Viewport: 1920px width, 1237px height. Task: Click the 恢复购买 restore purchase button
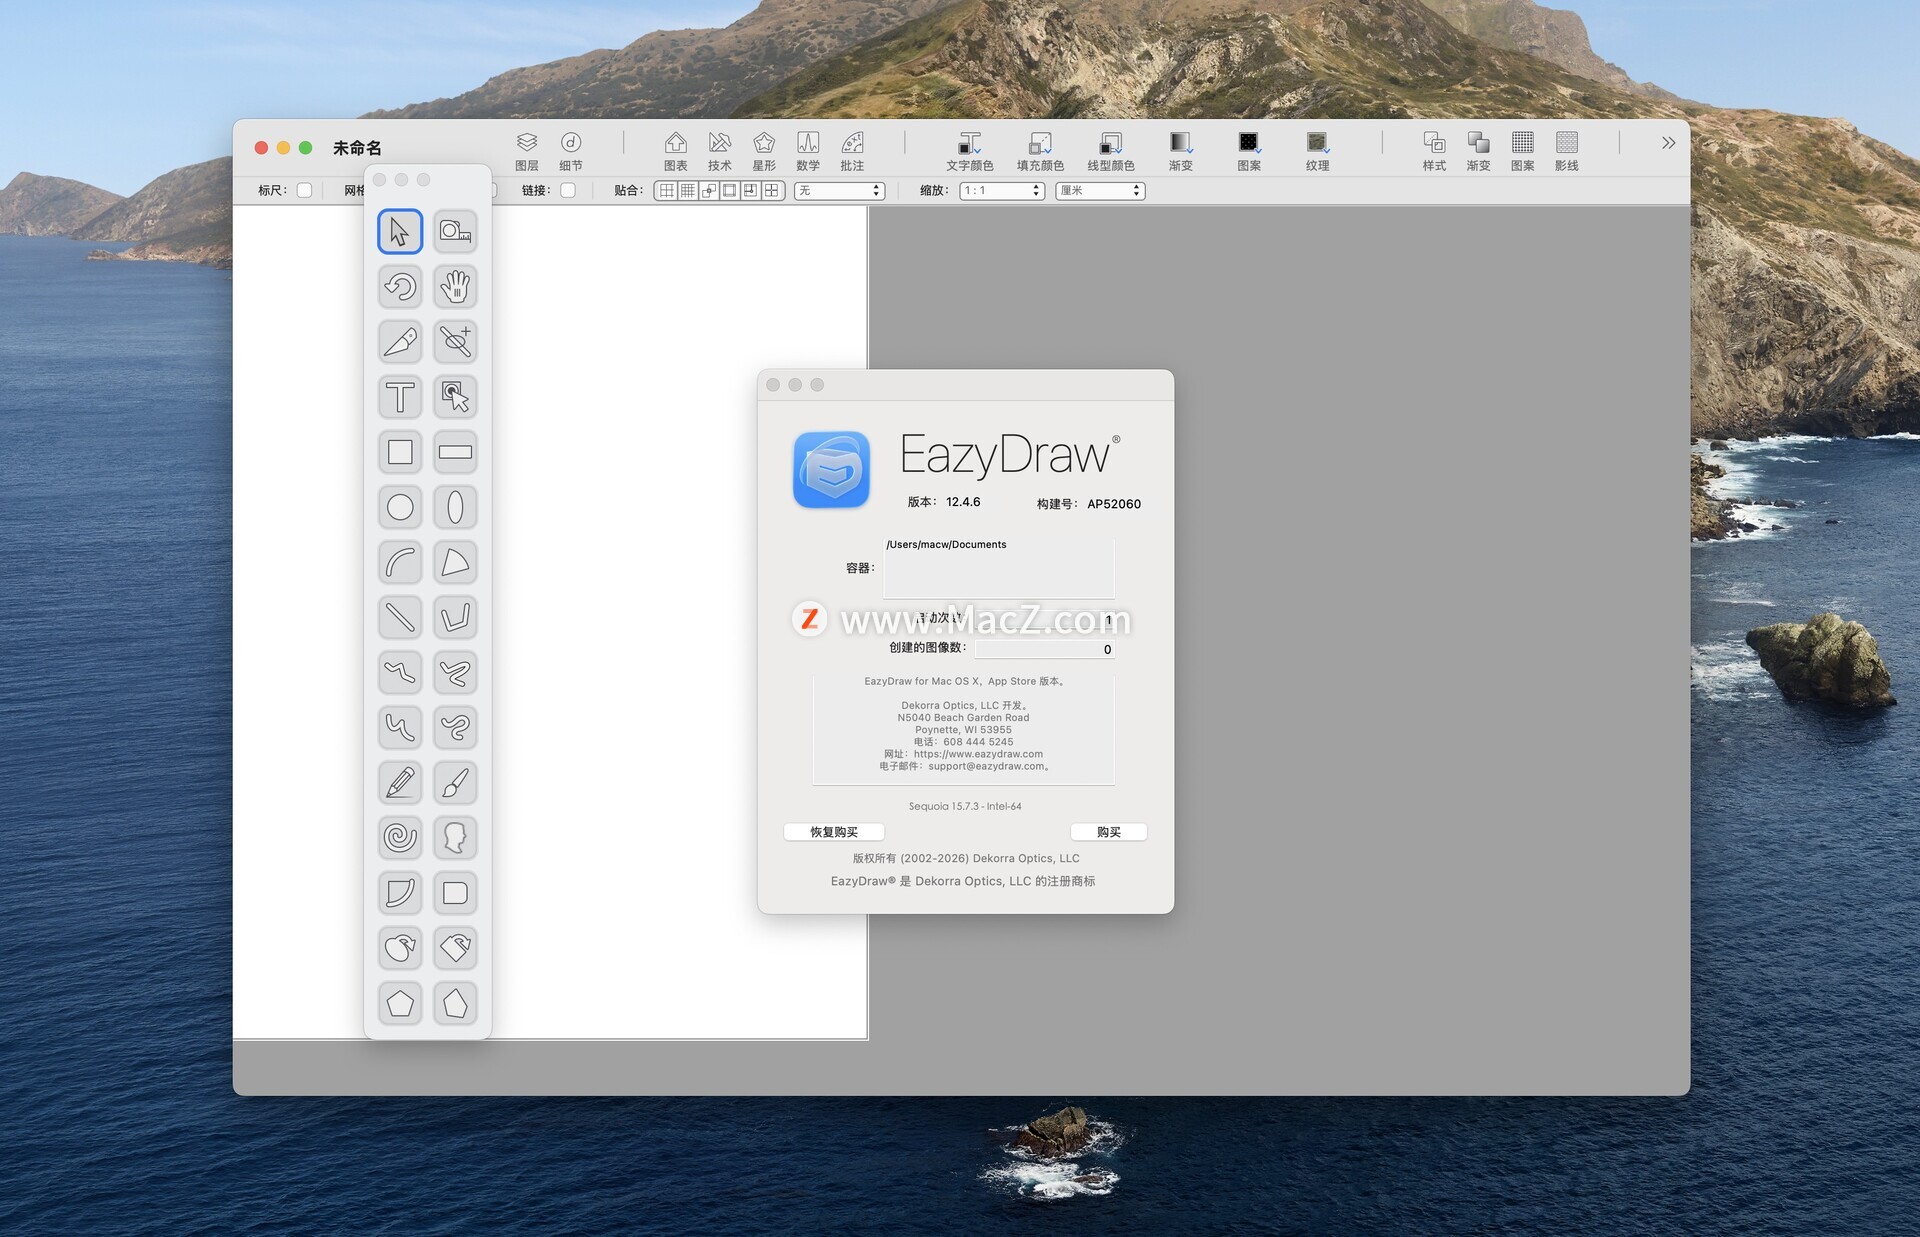(834, 832)
